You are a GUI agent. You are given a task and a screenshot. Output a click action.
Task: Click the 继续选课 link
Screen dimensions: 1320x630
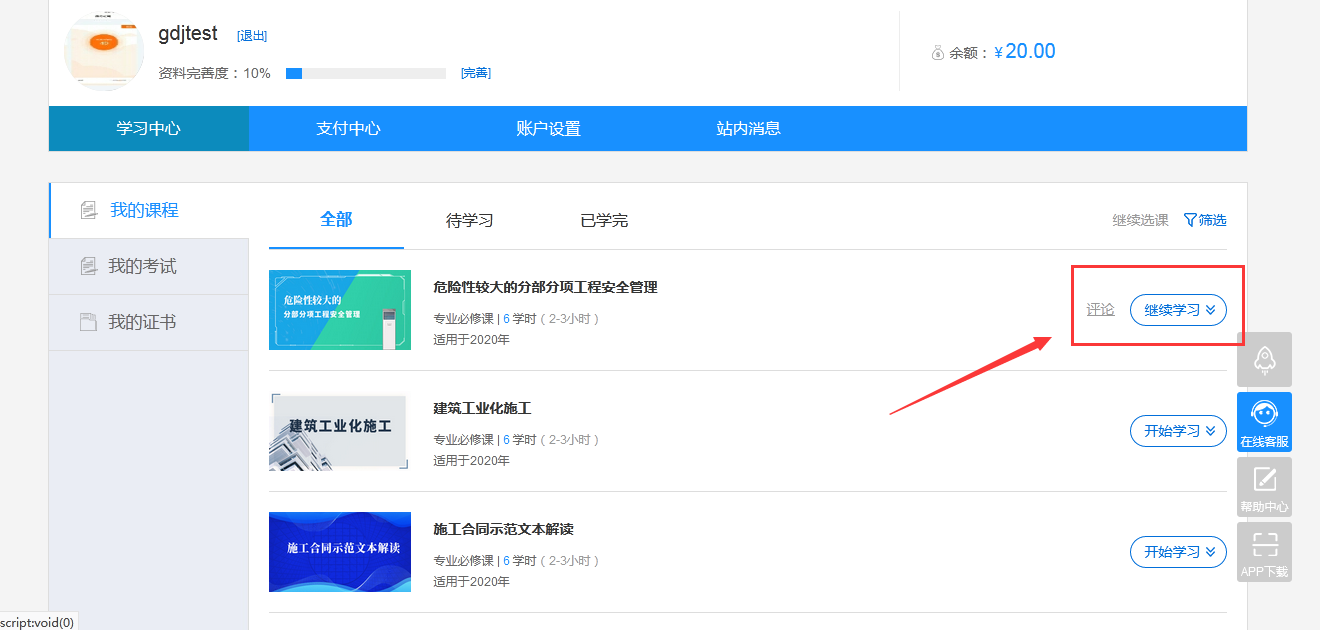pyautogui.click(x=1140, y=220)
